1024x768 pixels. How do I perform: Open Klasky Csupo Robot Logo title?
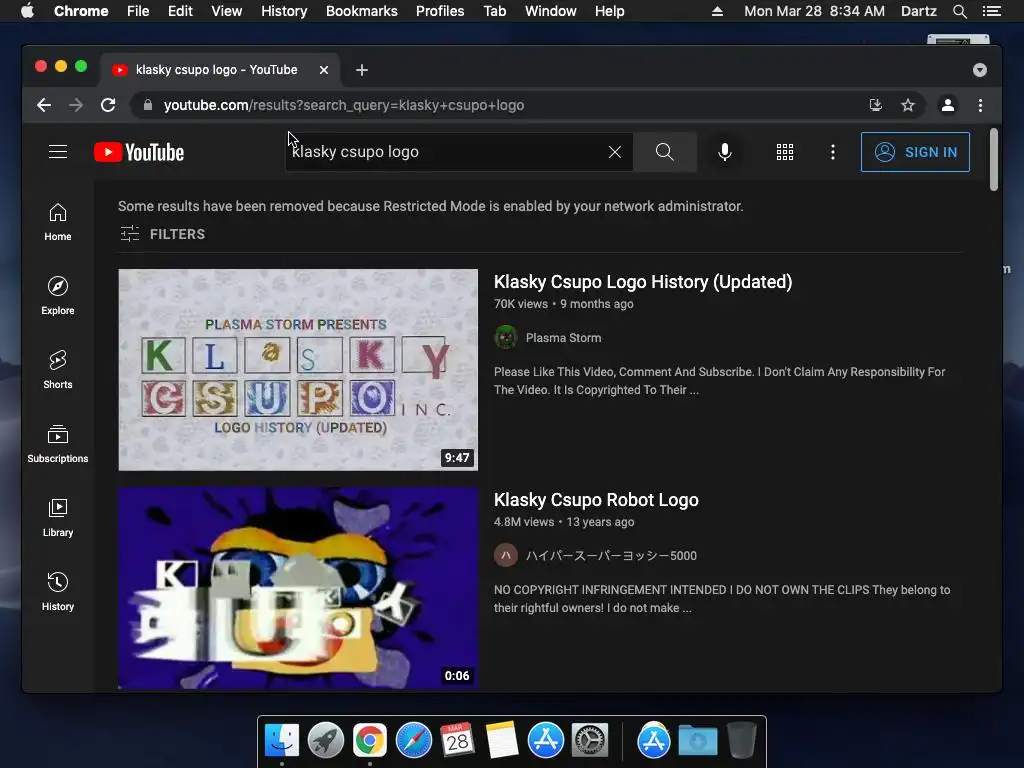[596, 500]
